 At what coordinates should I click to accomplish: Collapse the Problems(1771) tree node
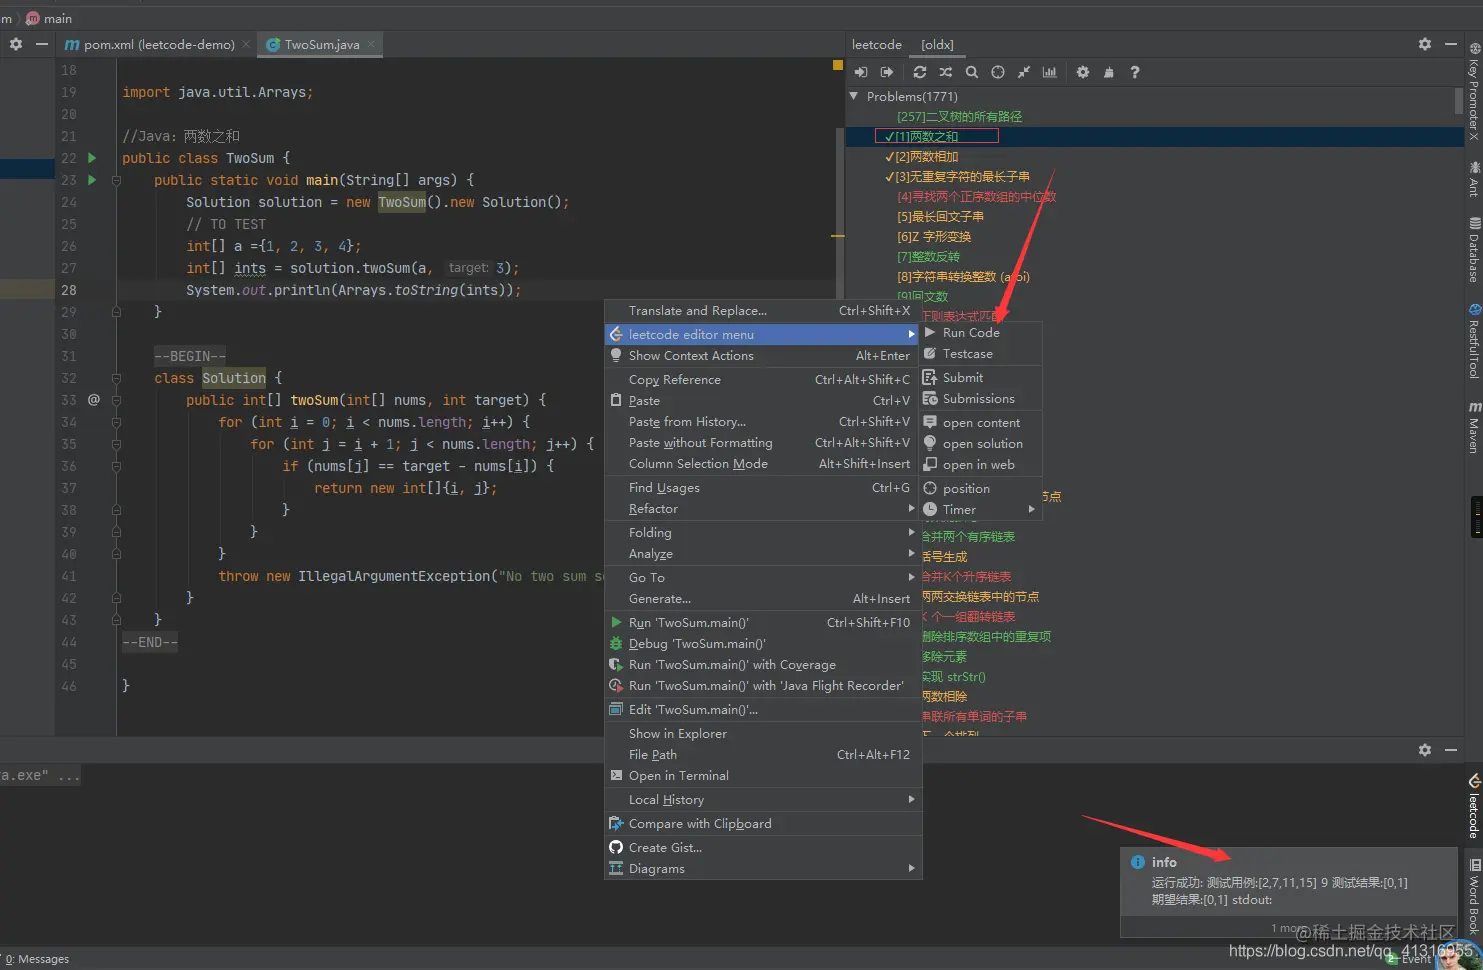(854, 96)
